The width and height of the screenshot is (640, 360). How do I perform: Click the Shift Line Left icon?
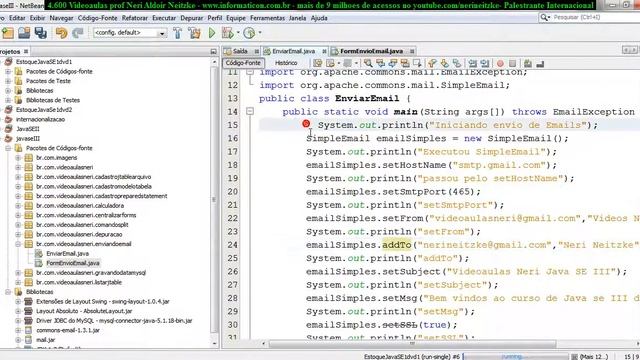click(x=473, y=63)
